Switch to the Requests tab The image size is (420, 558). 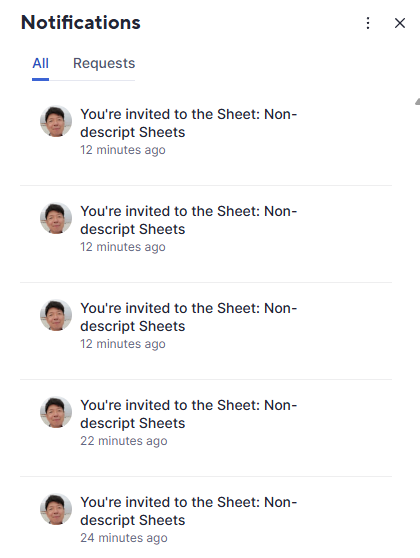(104, 63)
